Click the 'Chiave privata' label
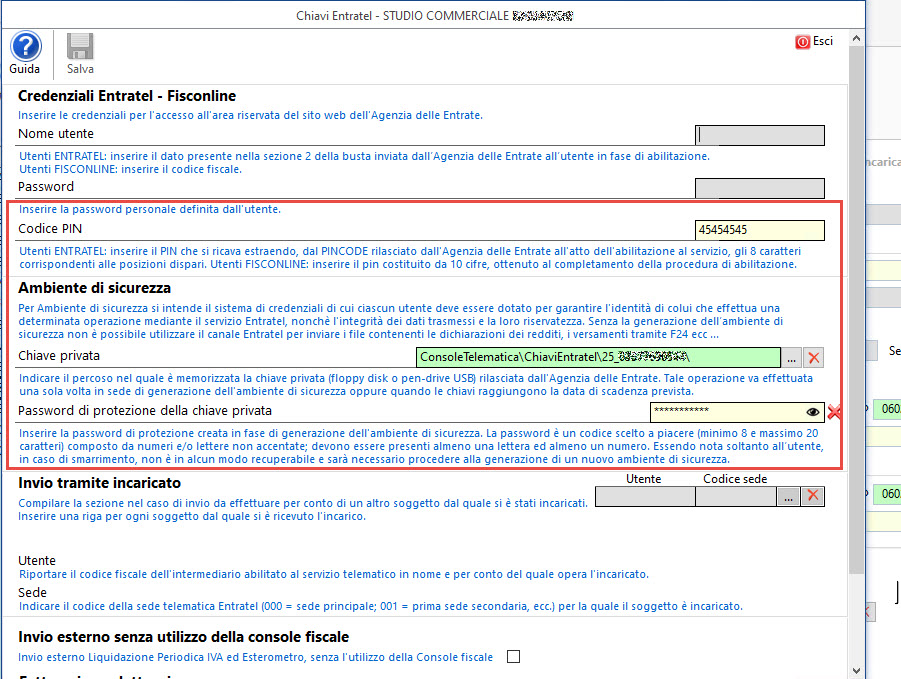The width and height of the screenshot is (901, 679). pos(59,356)
